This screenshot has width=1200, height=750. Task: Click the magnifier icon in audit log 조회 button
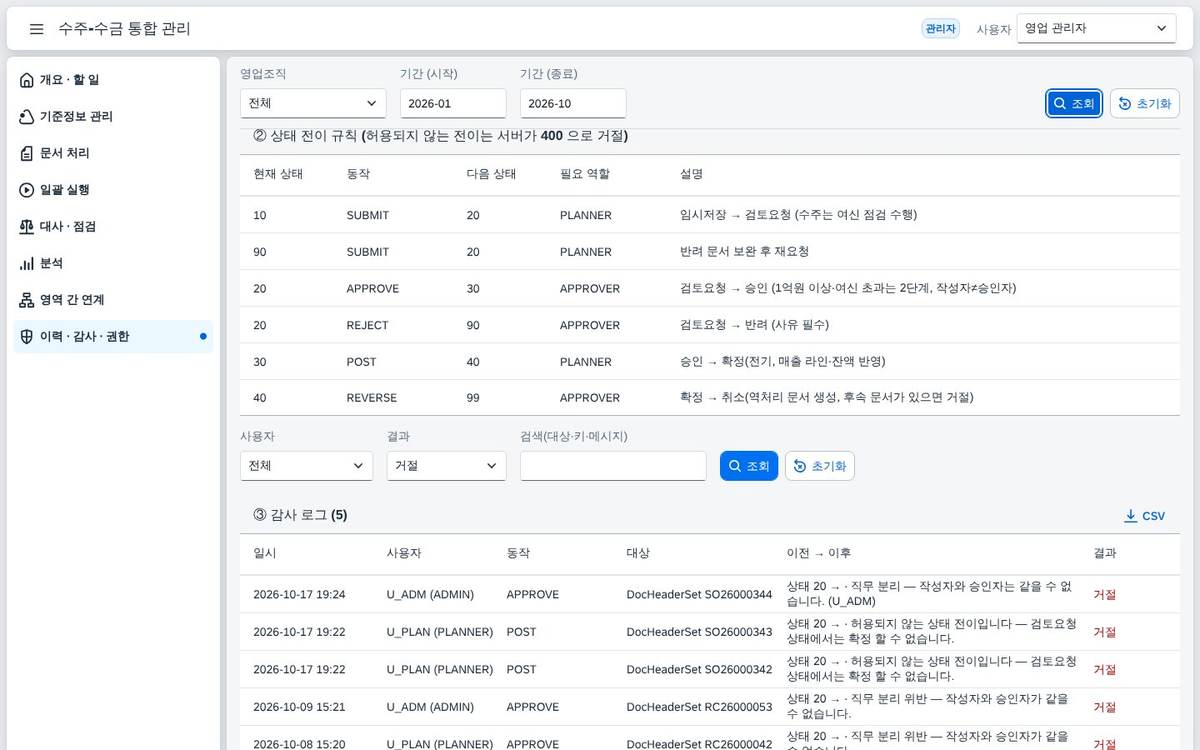(735, 466)
